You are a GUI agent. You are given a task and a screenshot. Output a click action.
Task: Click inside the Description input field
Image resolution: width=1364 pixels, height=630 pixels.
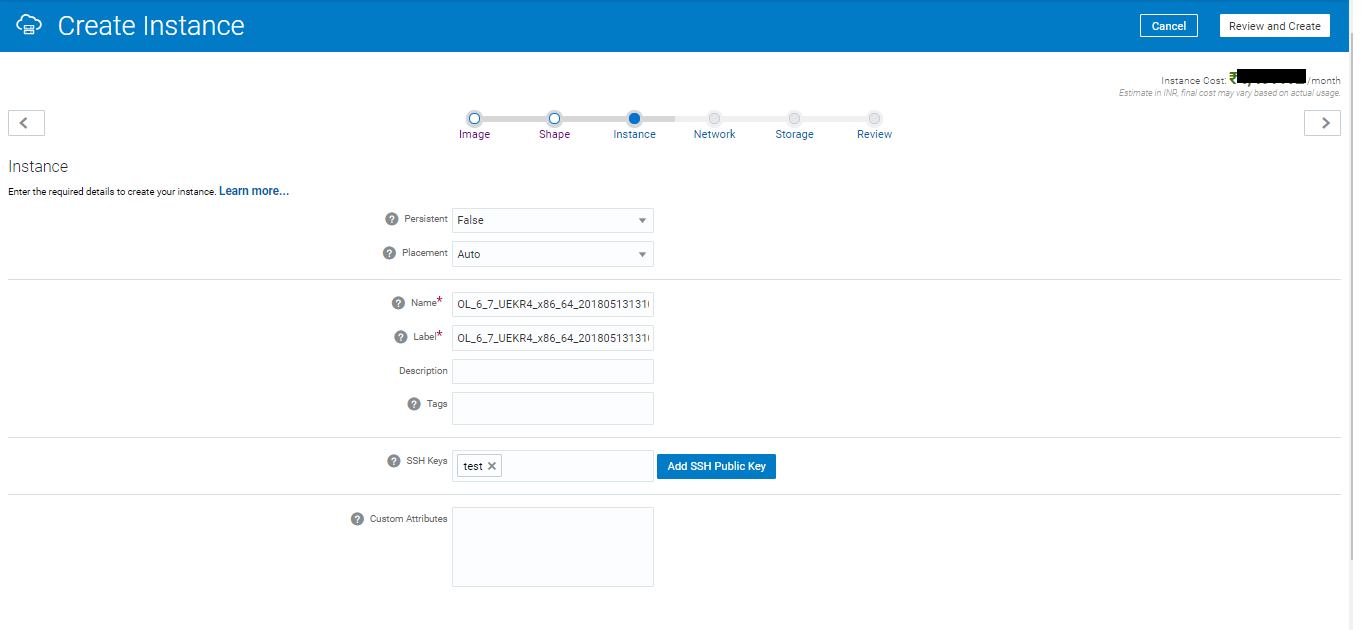pos(552,370)
